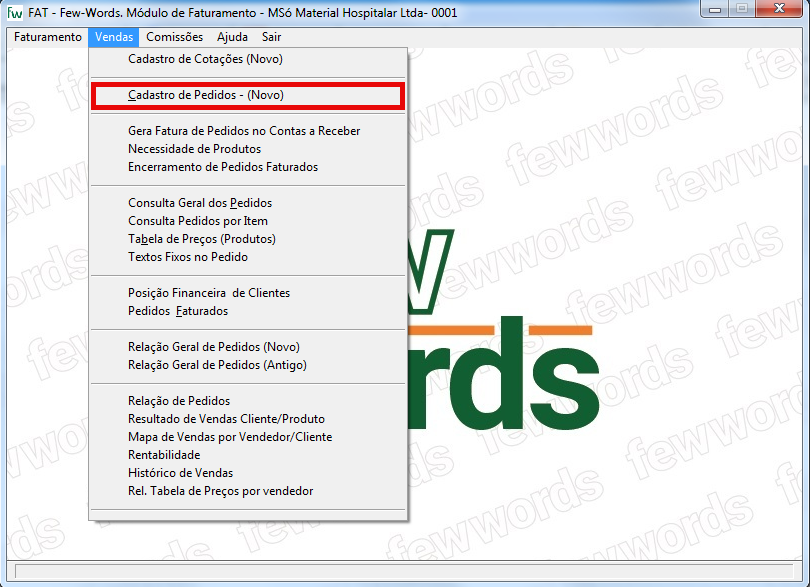Open Necessidade de Produtos
This screenshot has width=810, height=587.
point(248,149)
